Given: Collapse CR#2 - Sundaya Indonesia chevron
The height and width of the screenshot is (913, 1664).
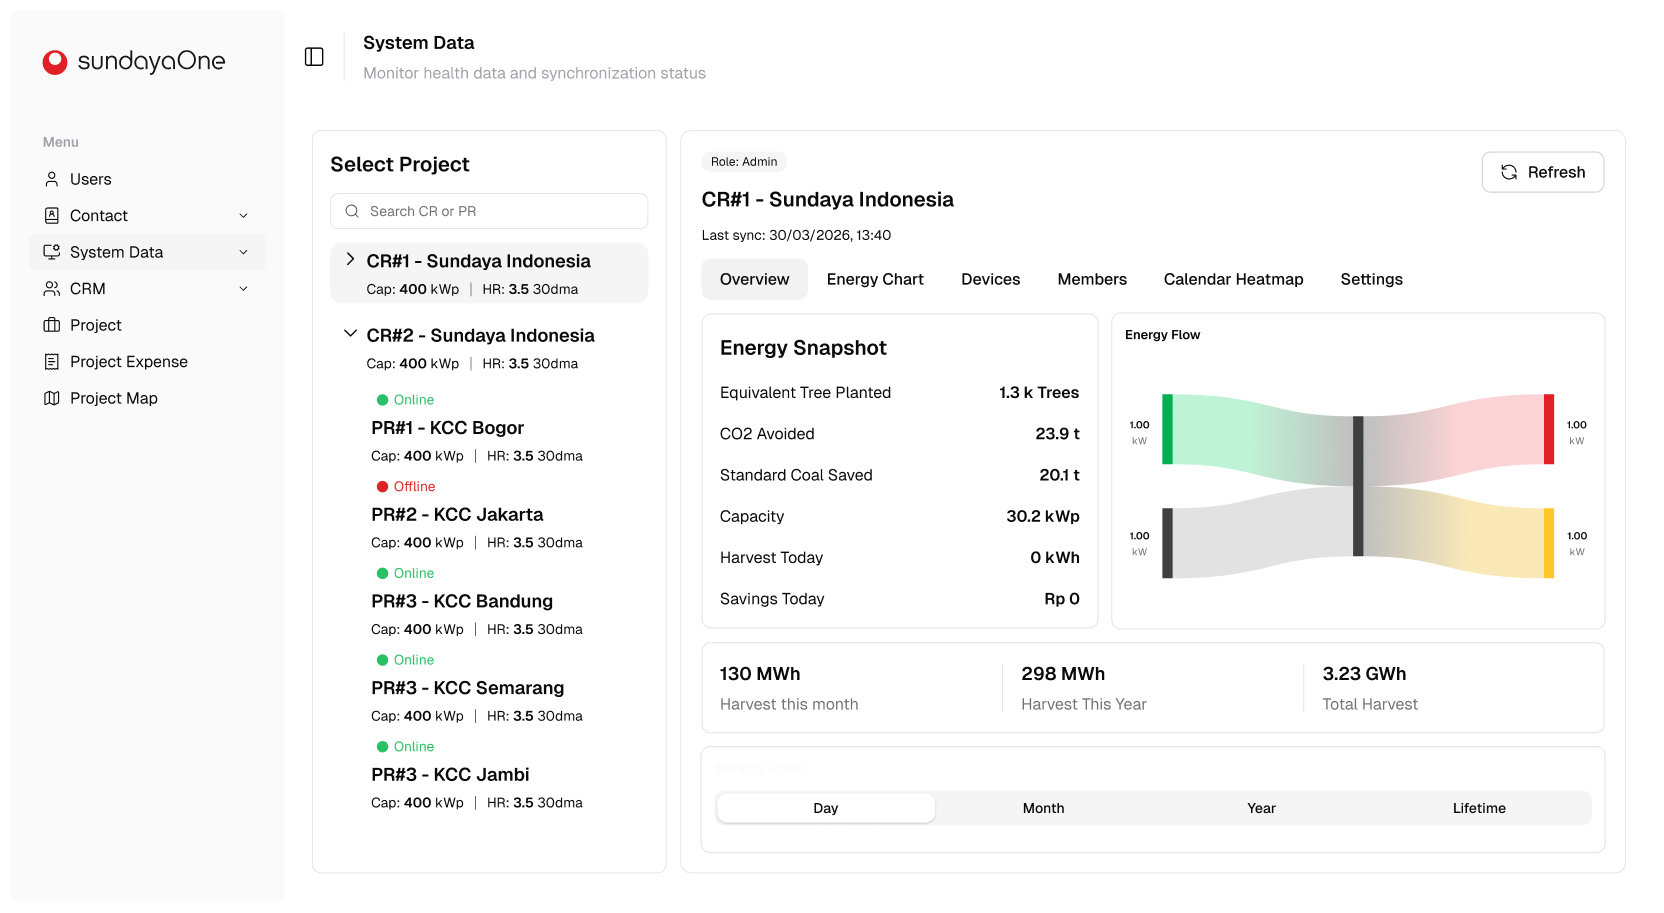Looking at the screenshot, I should coord(350,333).
